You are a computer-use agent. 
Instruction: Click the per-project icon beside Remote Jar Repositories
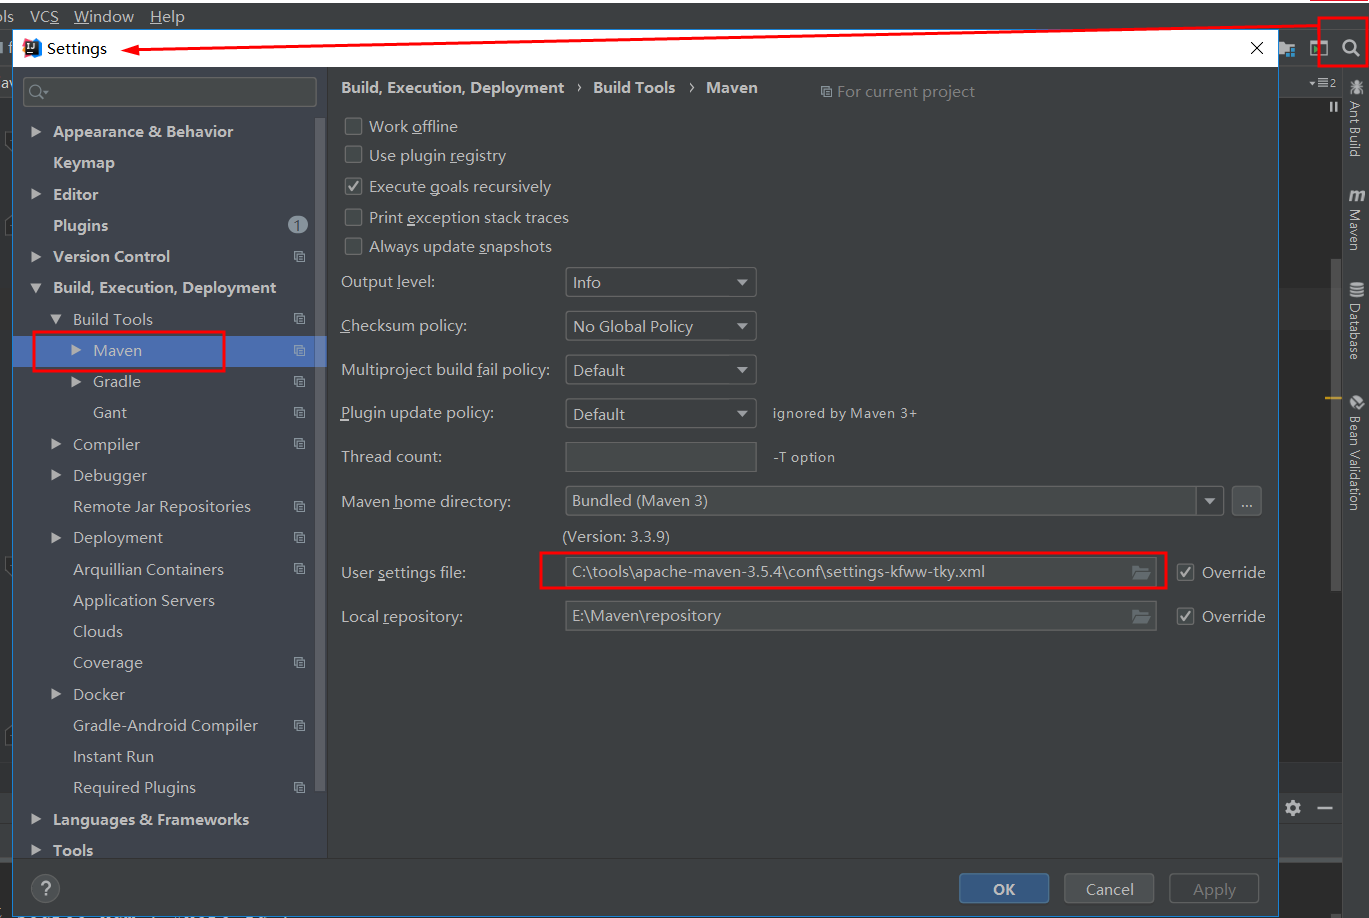pos(299,507)
